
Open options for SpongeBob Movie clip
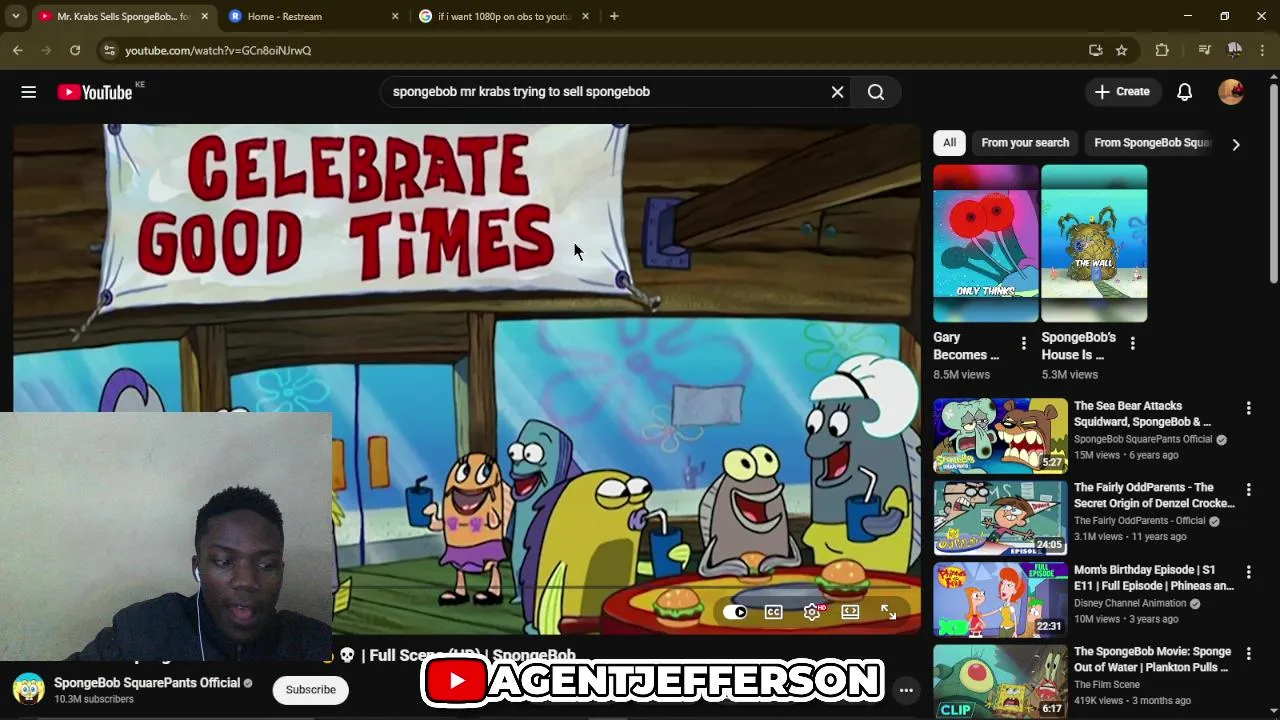tap(1248, 654)
